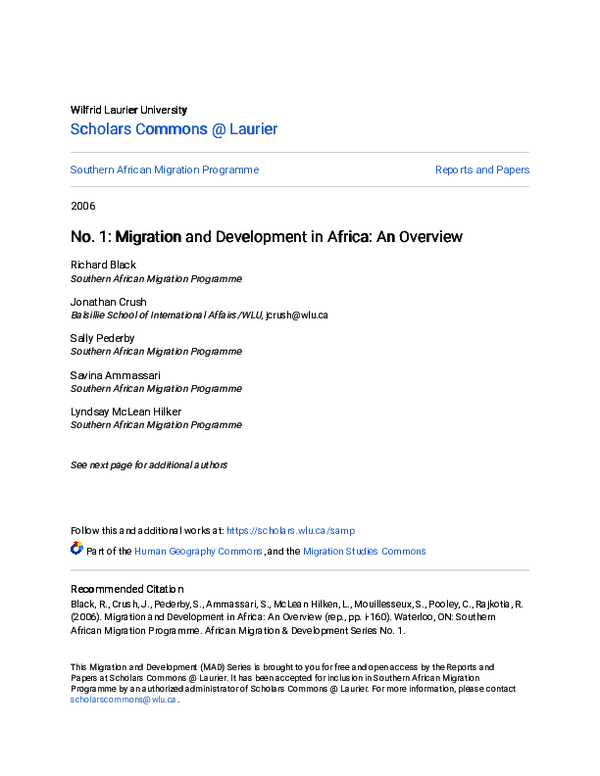Open the Scholars Commons @ Laurier link
The image size is (600, 776).
click(174, 129)
